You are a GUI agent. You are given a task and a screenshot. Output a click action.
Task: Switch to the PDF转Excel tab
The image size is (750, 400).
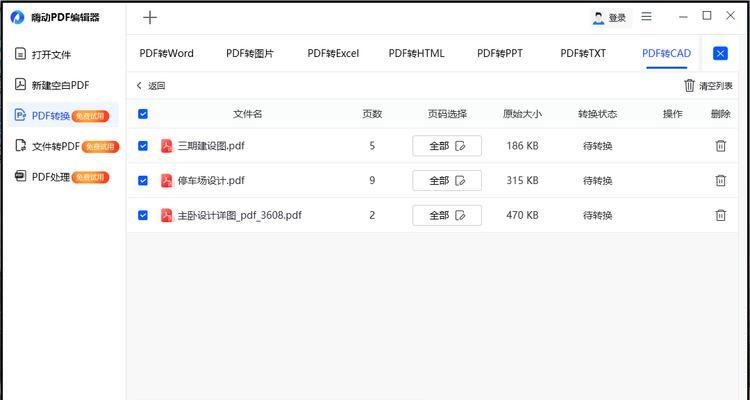(333, 53)
